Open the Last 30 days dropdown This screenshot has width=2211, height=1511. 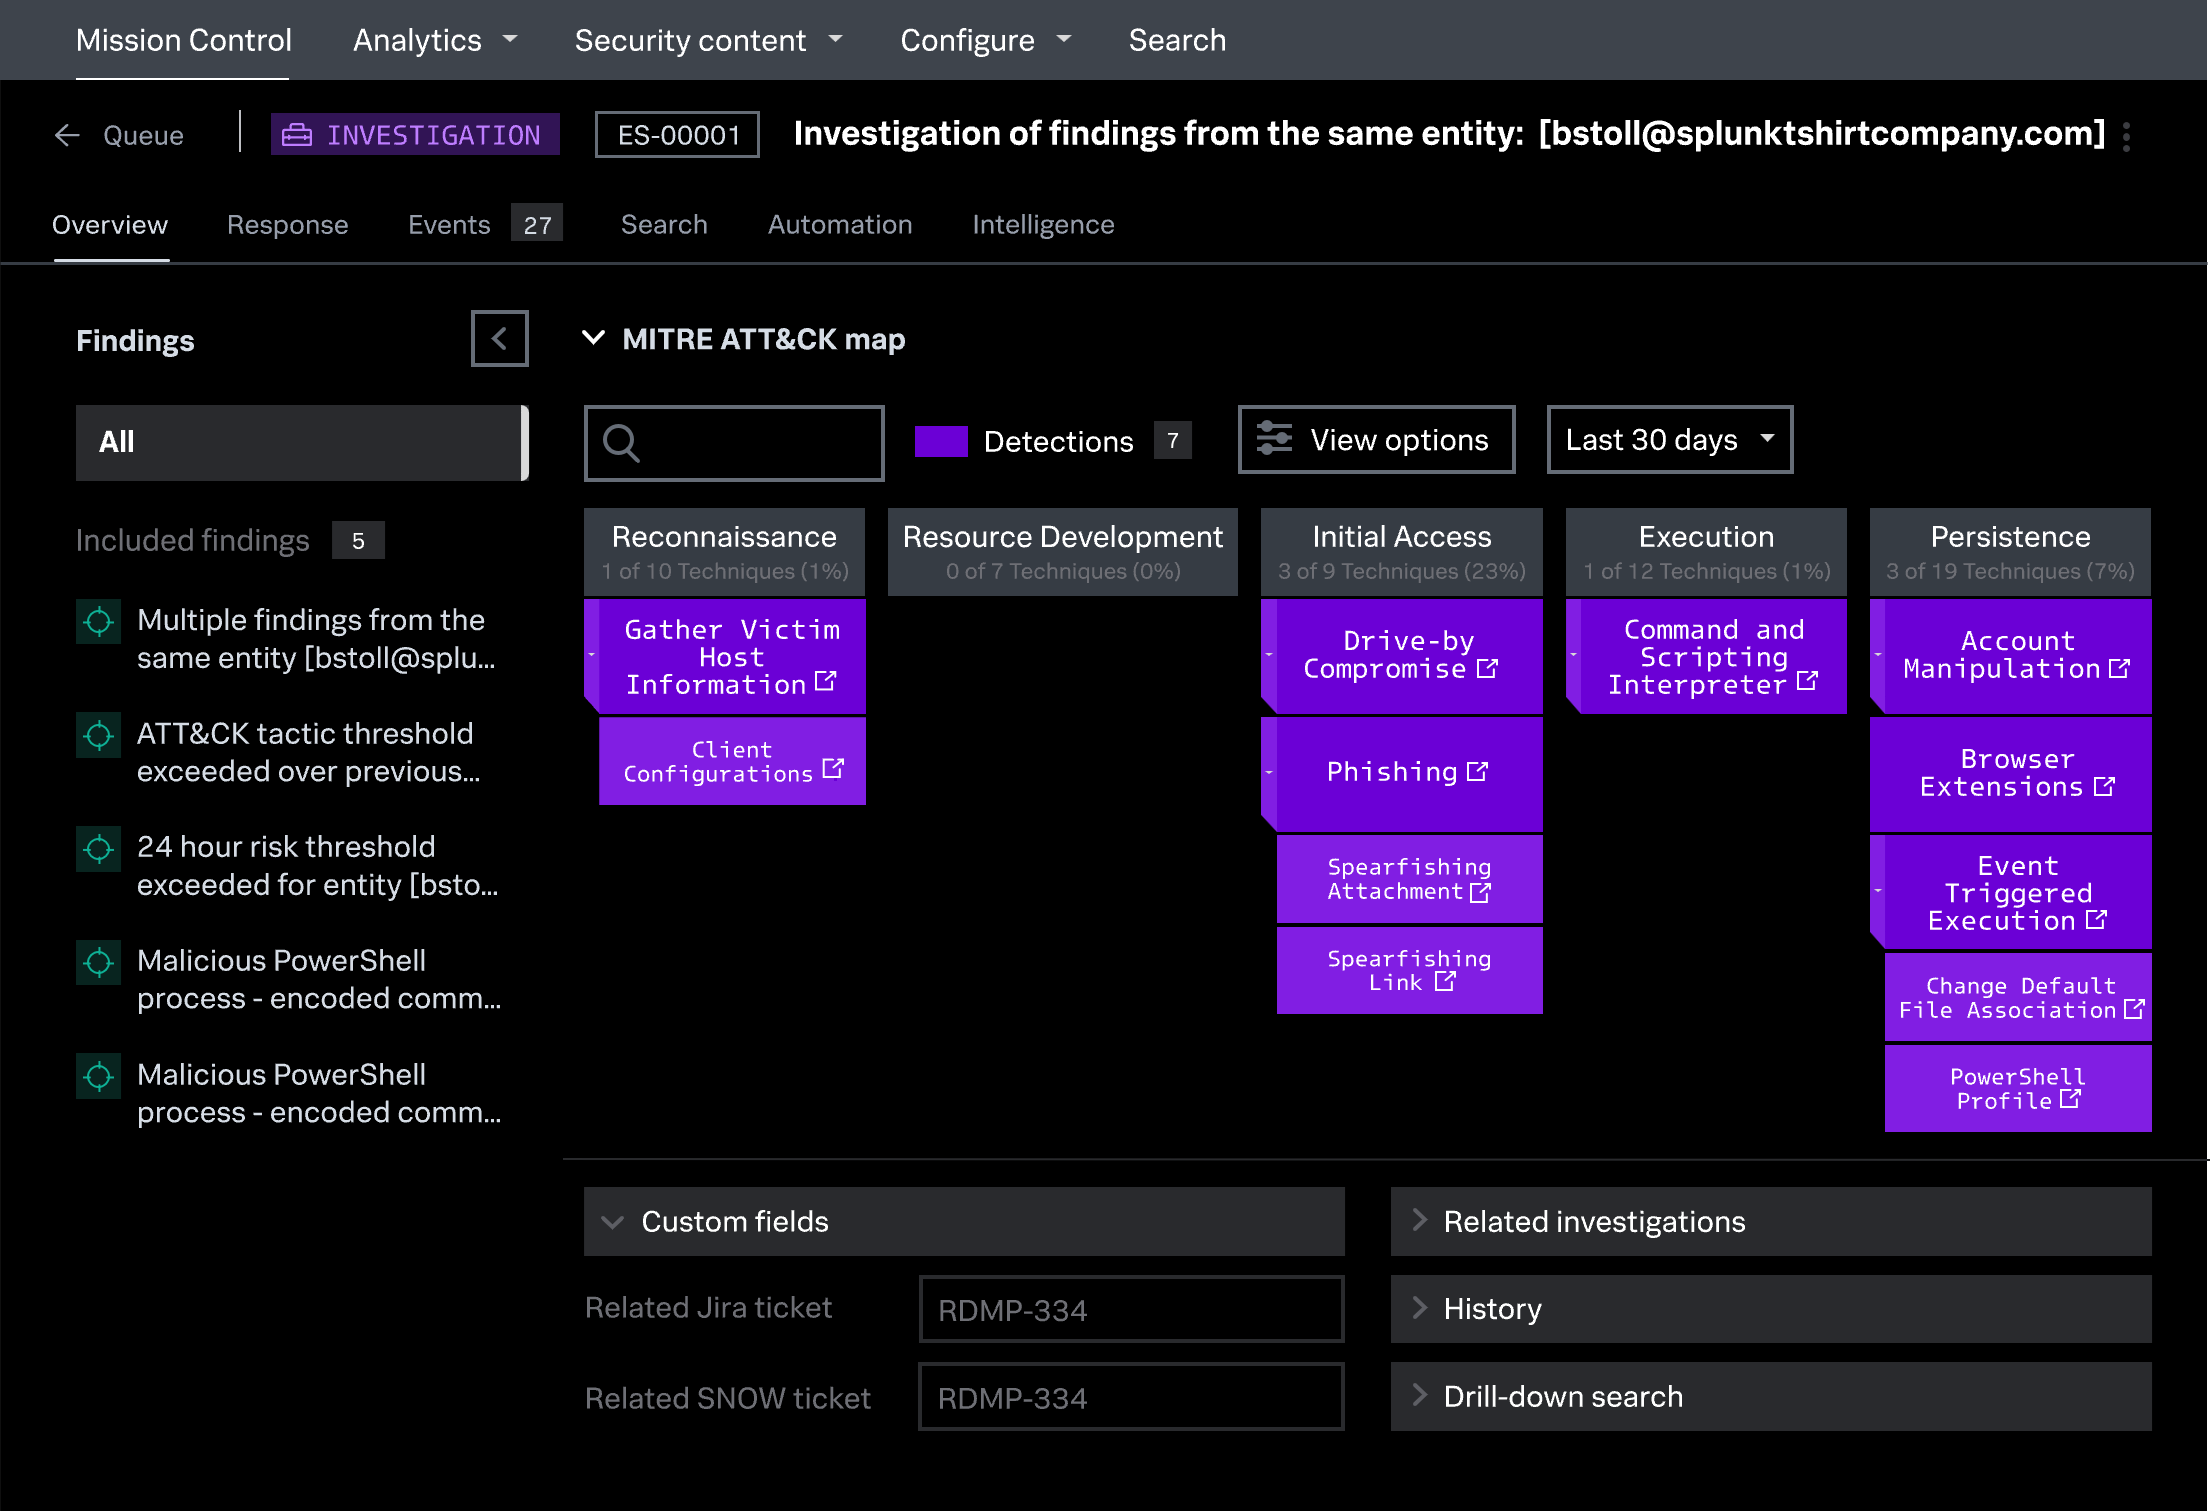click(1669, 439)
